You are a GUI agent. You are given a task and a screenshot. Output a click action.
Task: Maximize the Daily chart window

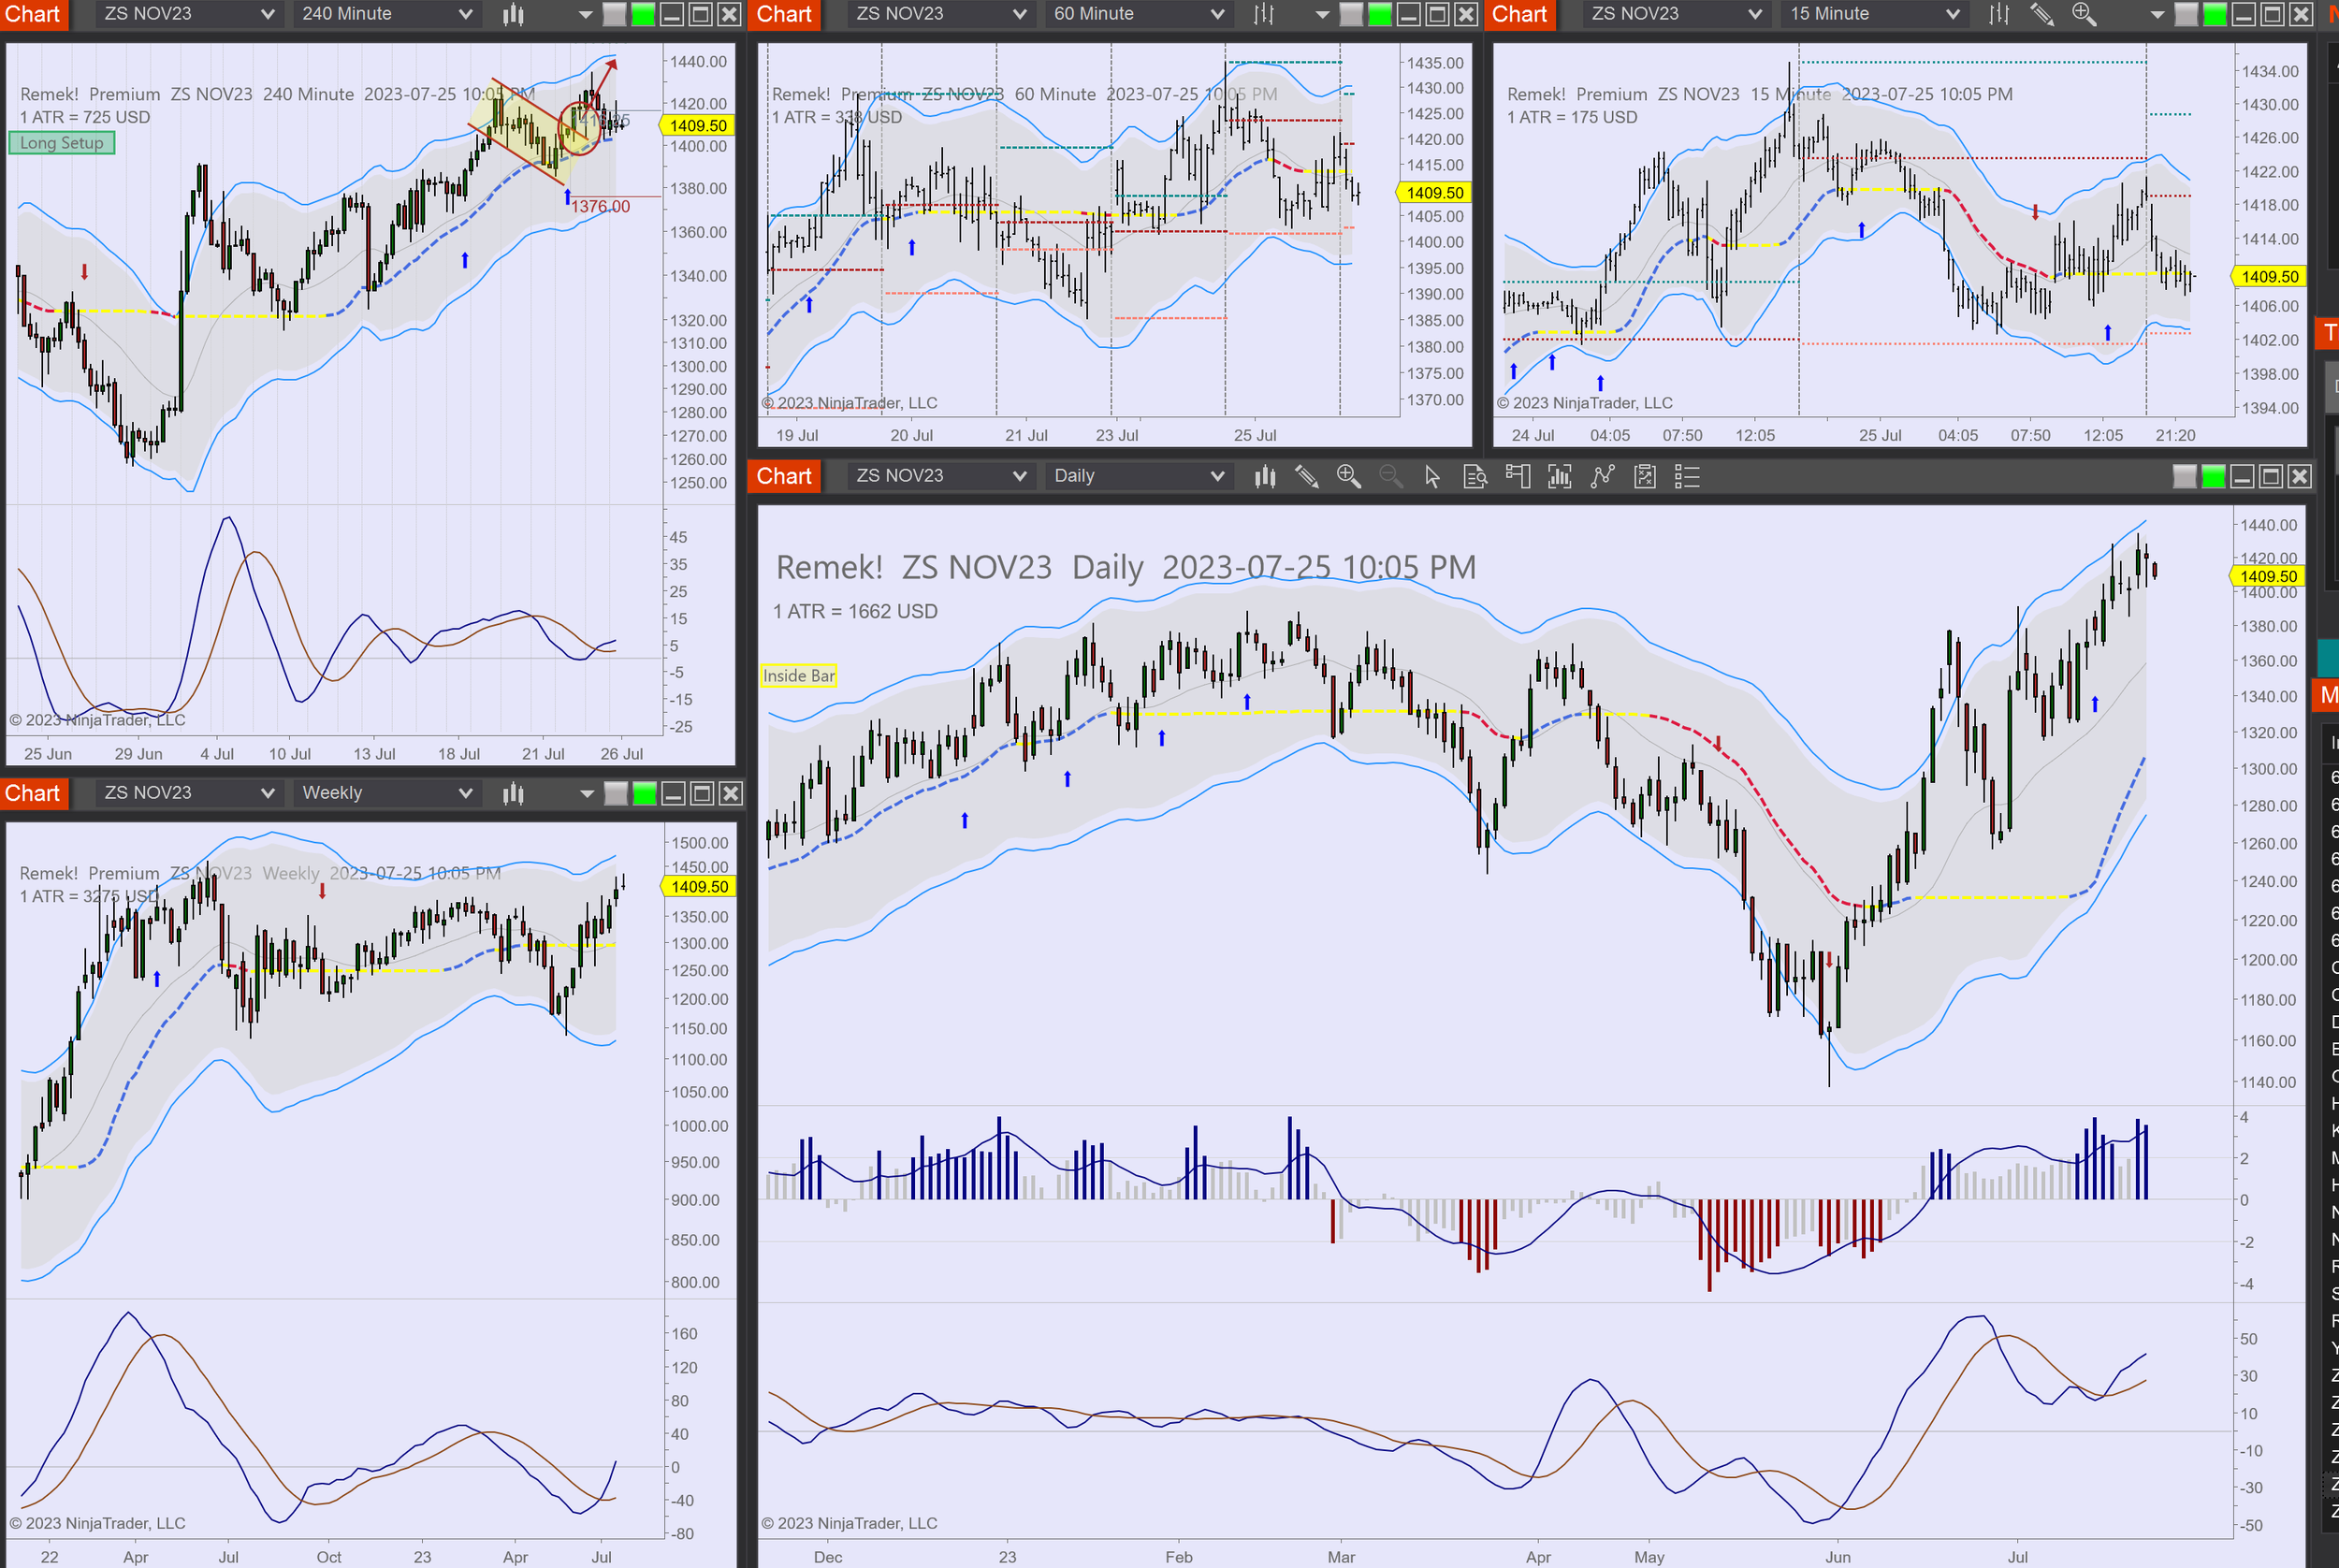(x=2271, y=476)
